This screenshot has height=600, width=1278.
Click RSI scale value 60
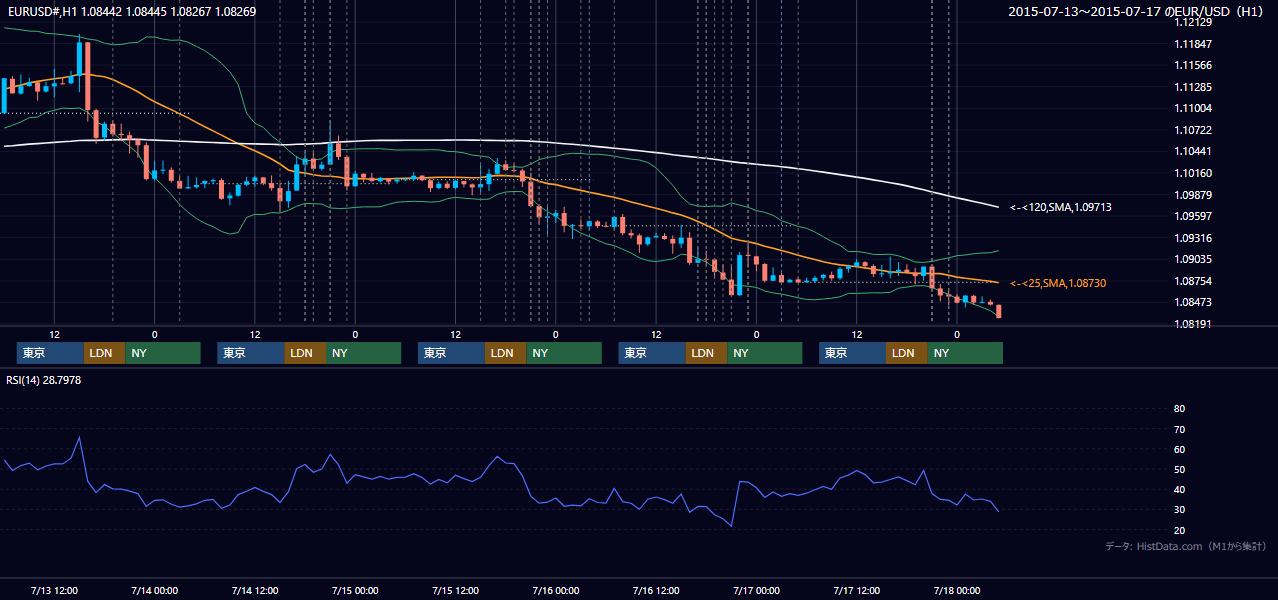[x=1179, y=449]
